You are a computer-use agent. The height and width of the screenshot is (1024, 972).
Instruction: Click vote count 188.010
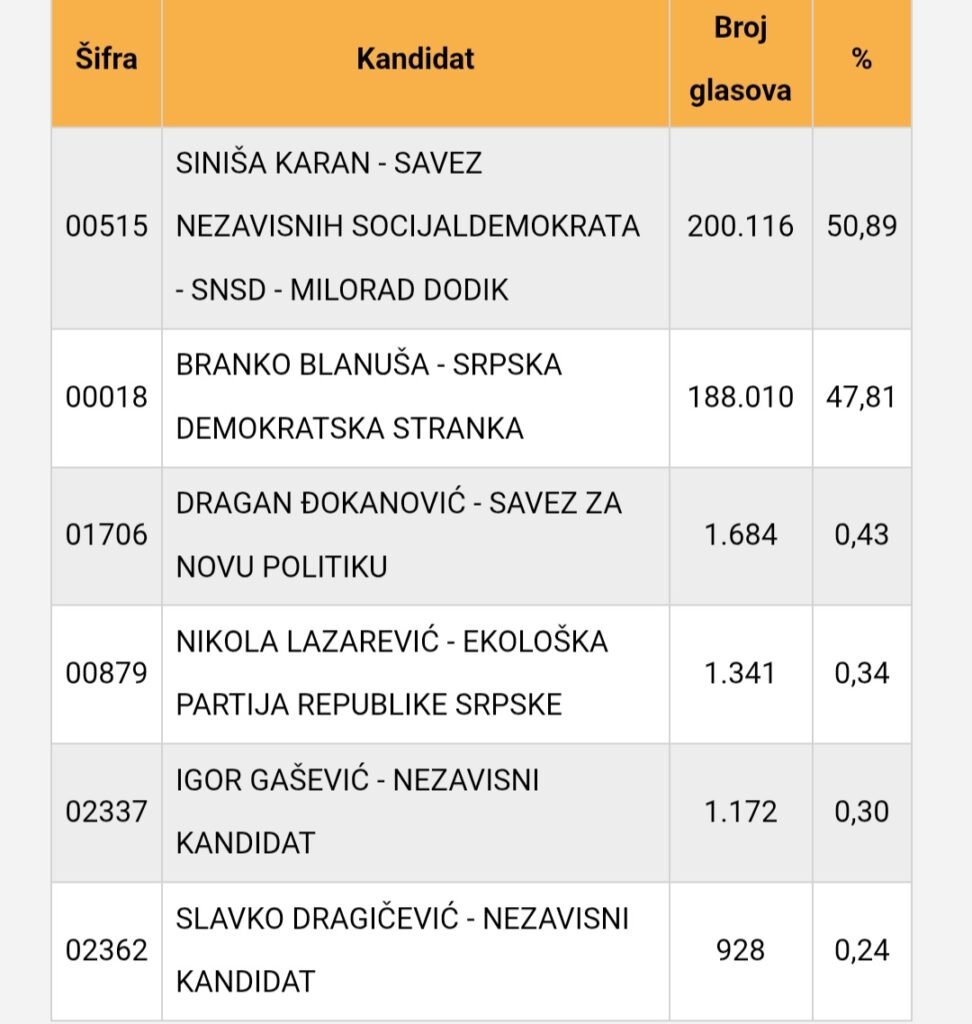coord(740,397)
